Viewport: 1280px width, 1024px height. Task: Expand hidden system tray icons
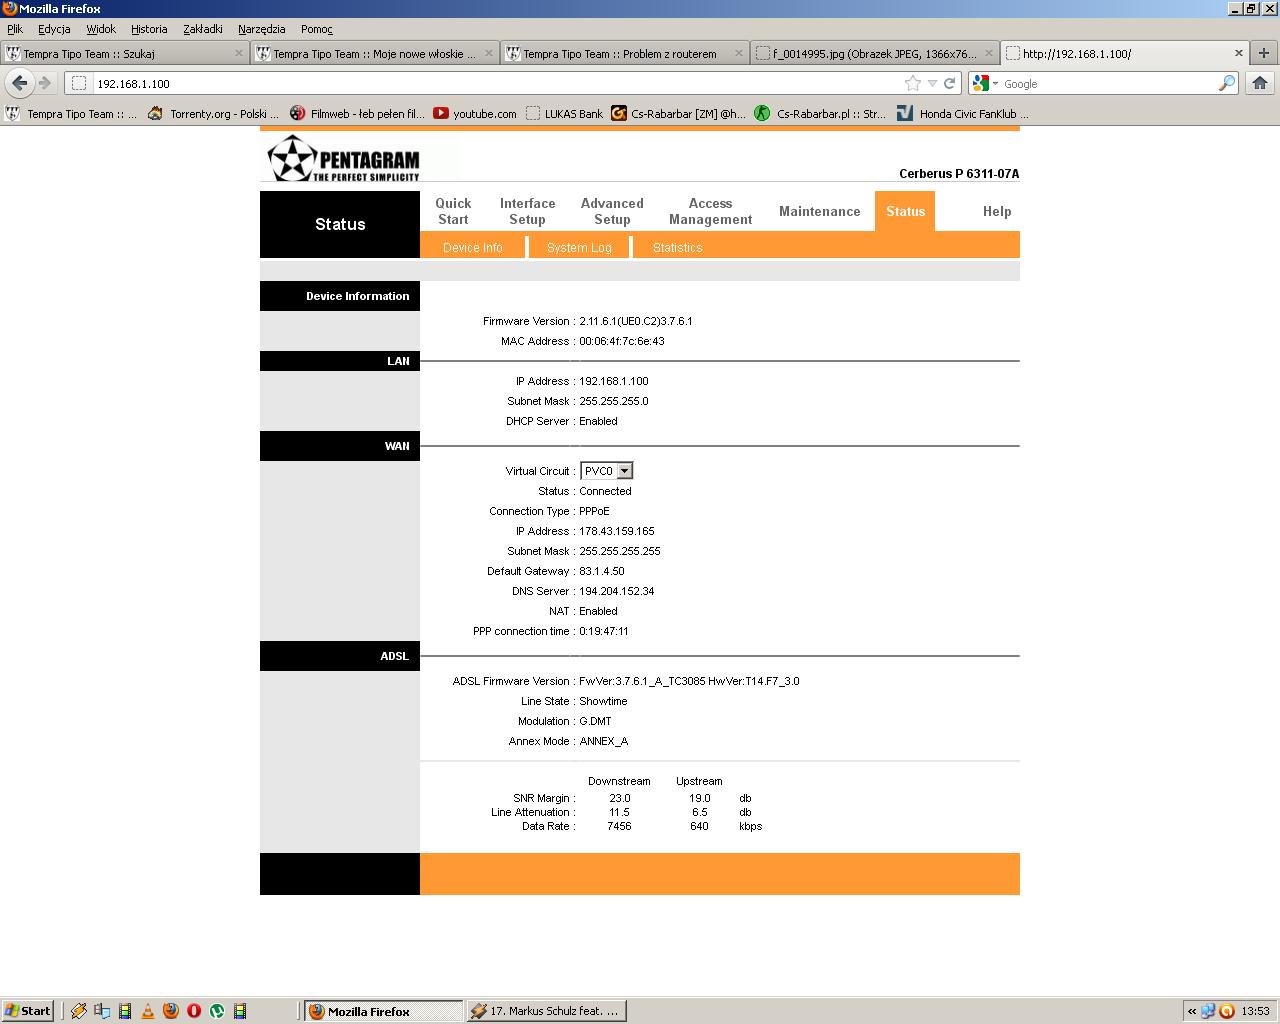pos(1192,1011)
